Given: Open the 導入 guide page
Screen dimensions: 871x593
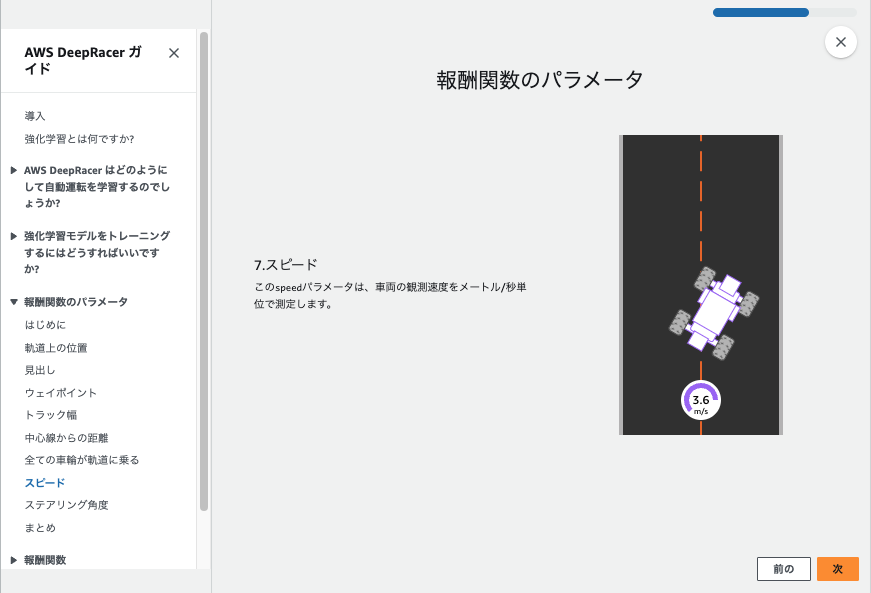Looking at the screenshot, I should [x=34, y=115].
